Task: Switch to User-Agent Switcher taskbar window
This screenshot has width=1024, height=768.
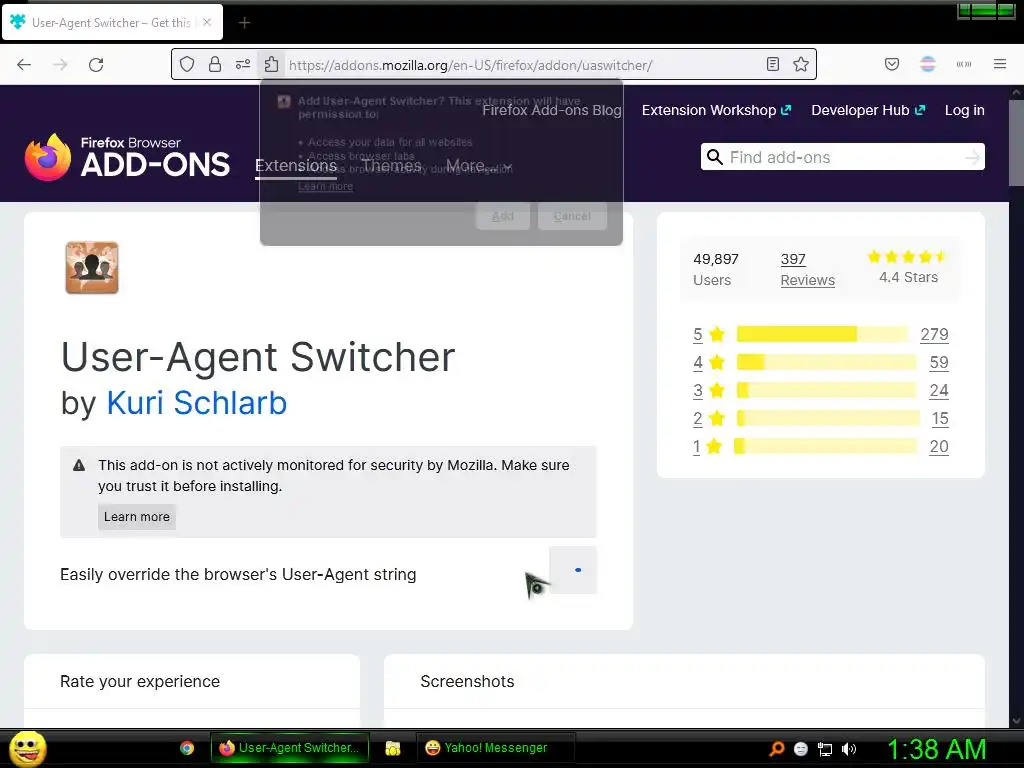Action: pyautogui.click(x=290, y=748)
